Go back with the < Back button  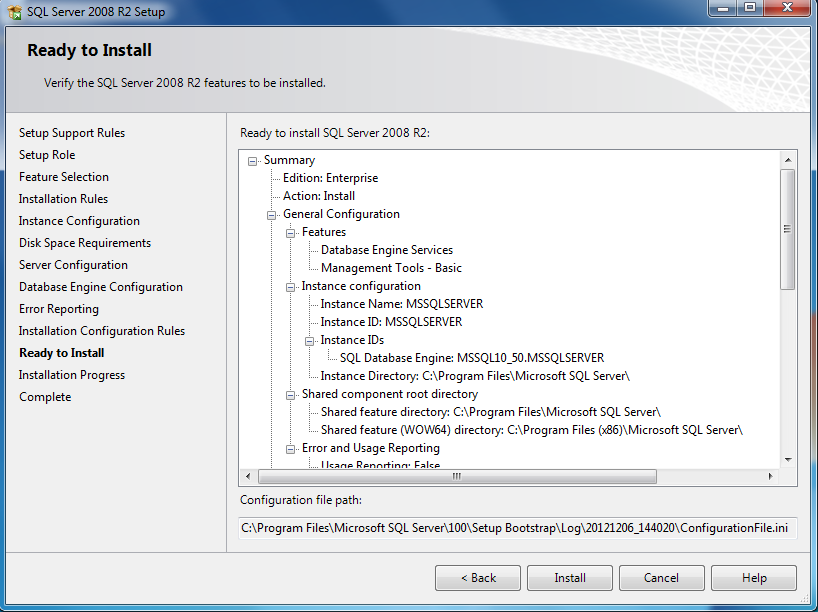pyautogui.click(x=478, y=578)
